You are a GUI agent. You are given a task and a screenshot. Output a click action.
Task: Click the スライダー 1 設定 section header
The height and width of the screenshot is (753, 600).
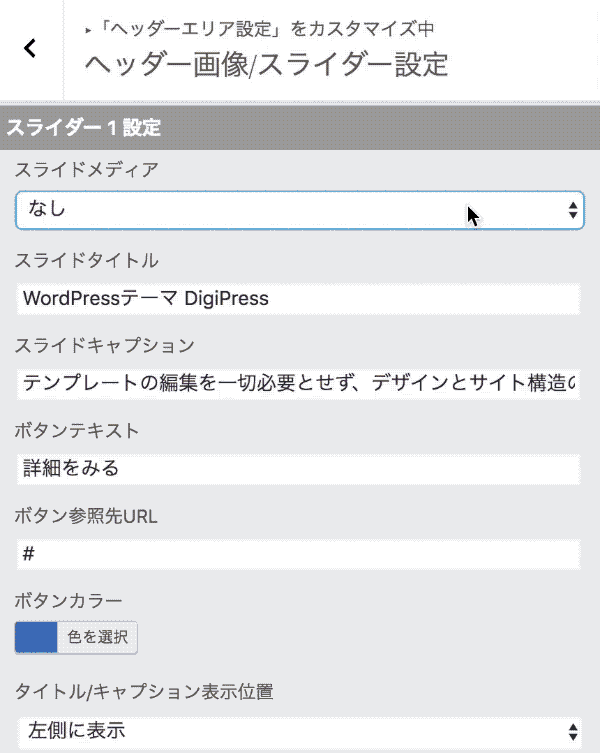(x=84, y=128)
